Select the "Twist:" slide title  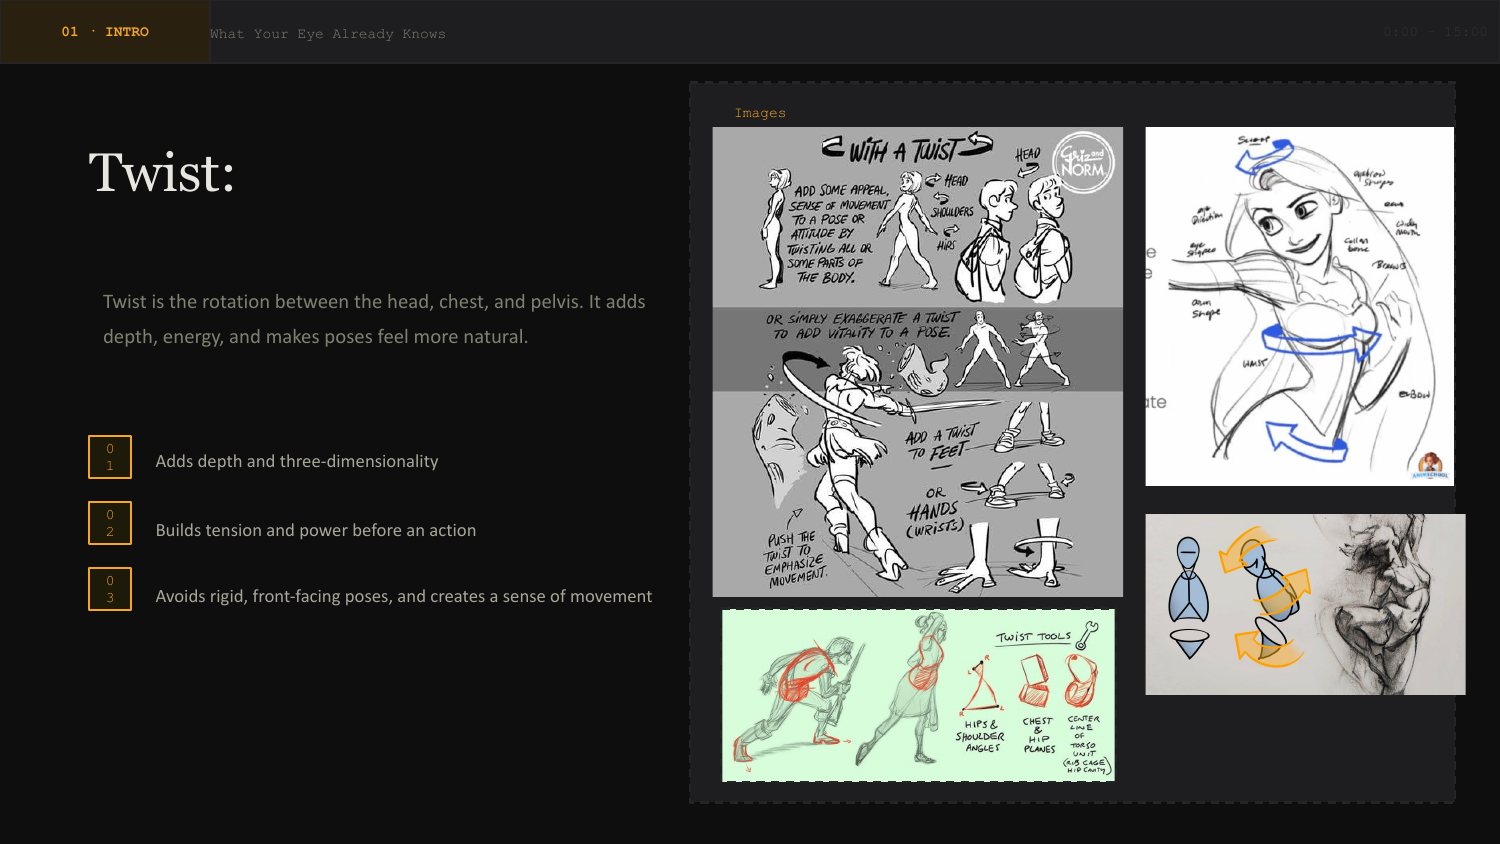(162, 172)
